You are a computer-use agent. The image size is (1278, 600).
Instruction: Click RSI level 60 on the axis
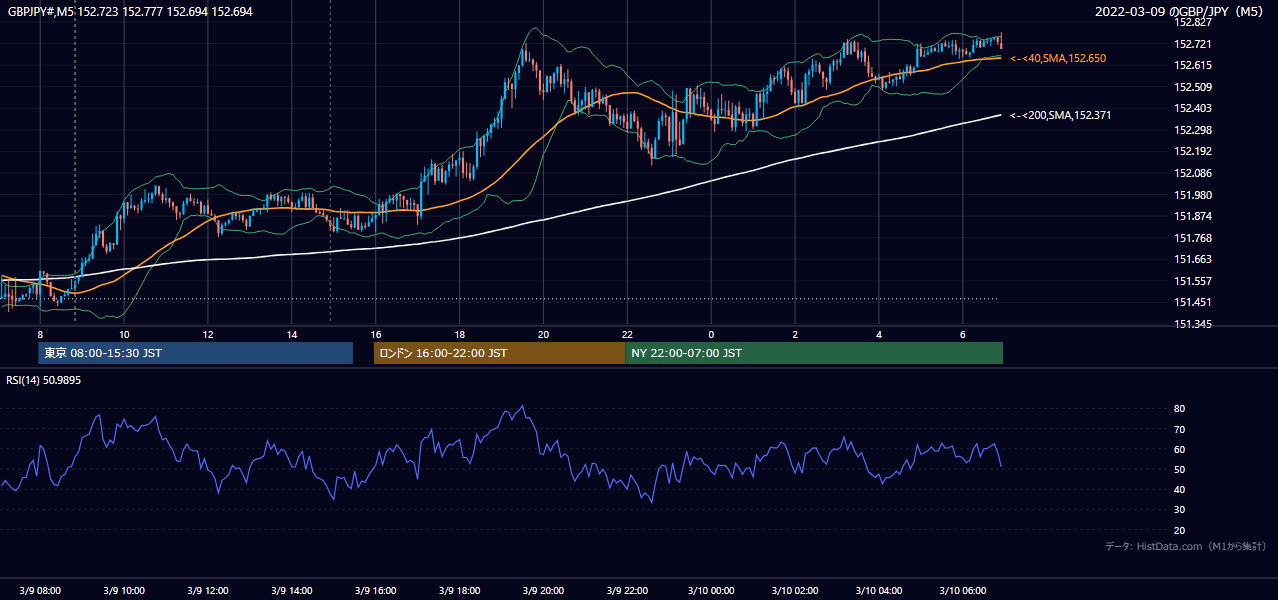click(1179, 449)
